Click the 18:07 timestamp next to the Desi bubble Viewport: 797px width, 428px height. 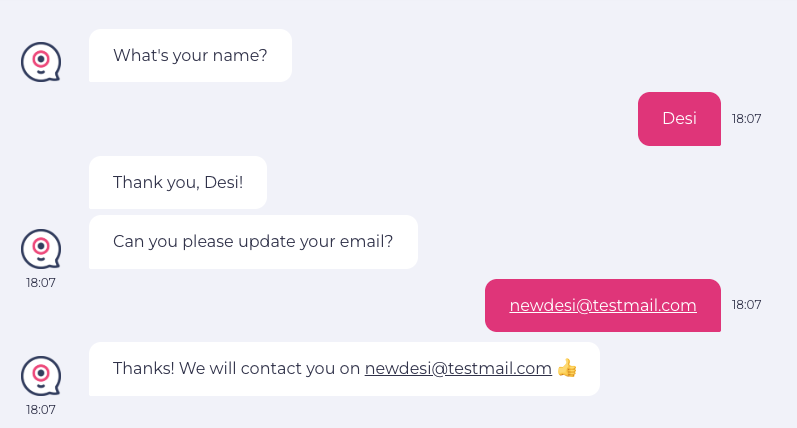[746, 118]
